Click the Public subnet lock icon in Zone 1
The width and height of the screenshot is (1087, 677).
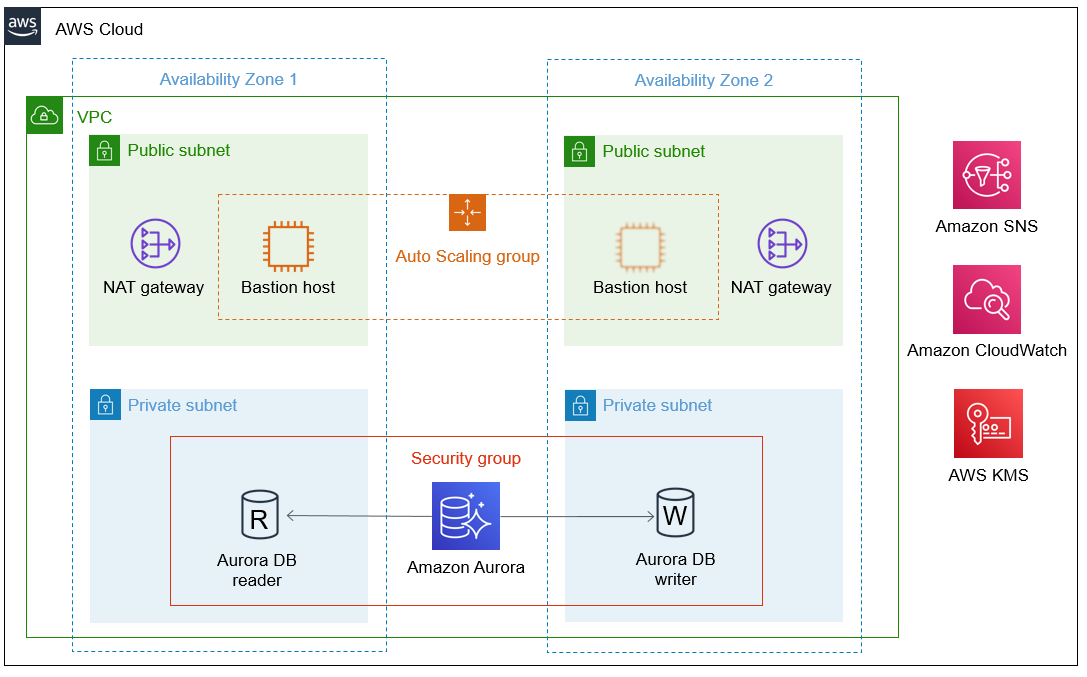click(105, 150)
